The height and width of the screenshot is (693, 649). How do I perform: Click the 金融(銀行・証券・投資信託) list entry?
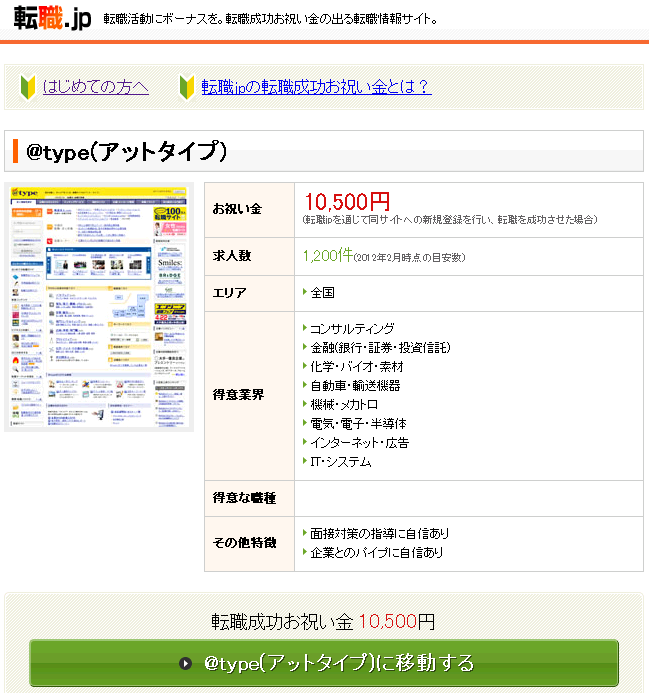click(x=380, y=347)
